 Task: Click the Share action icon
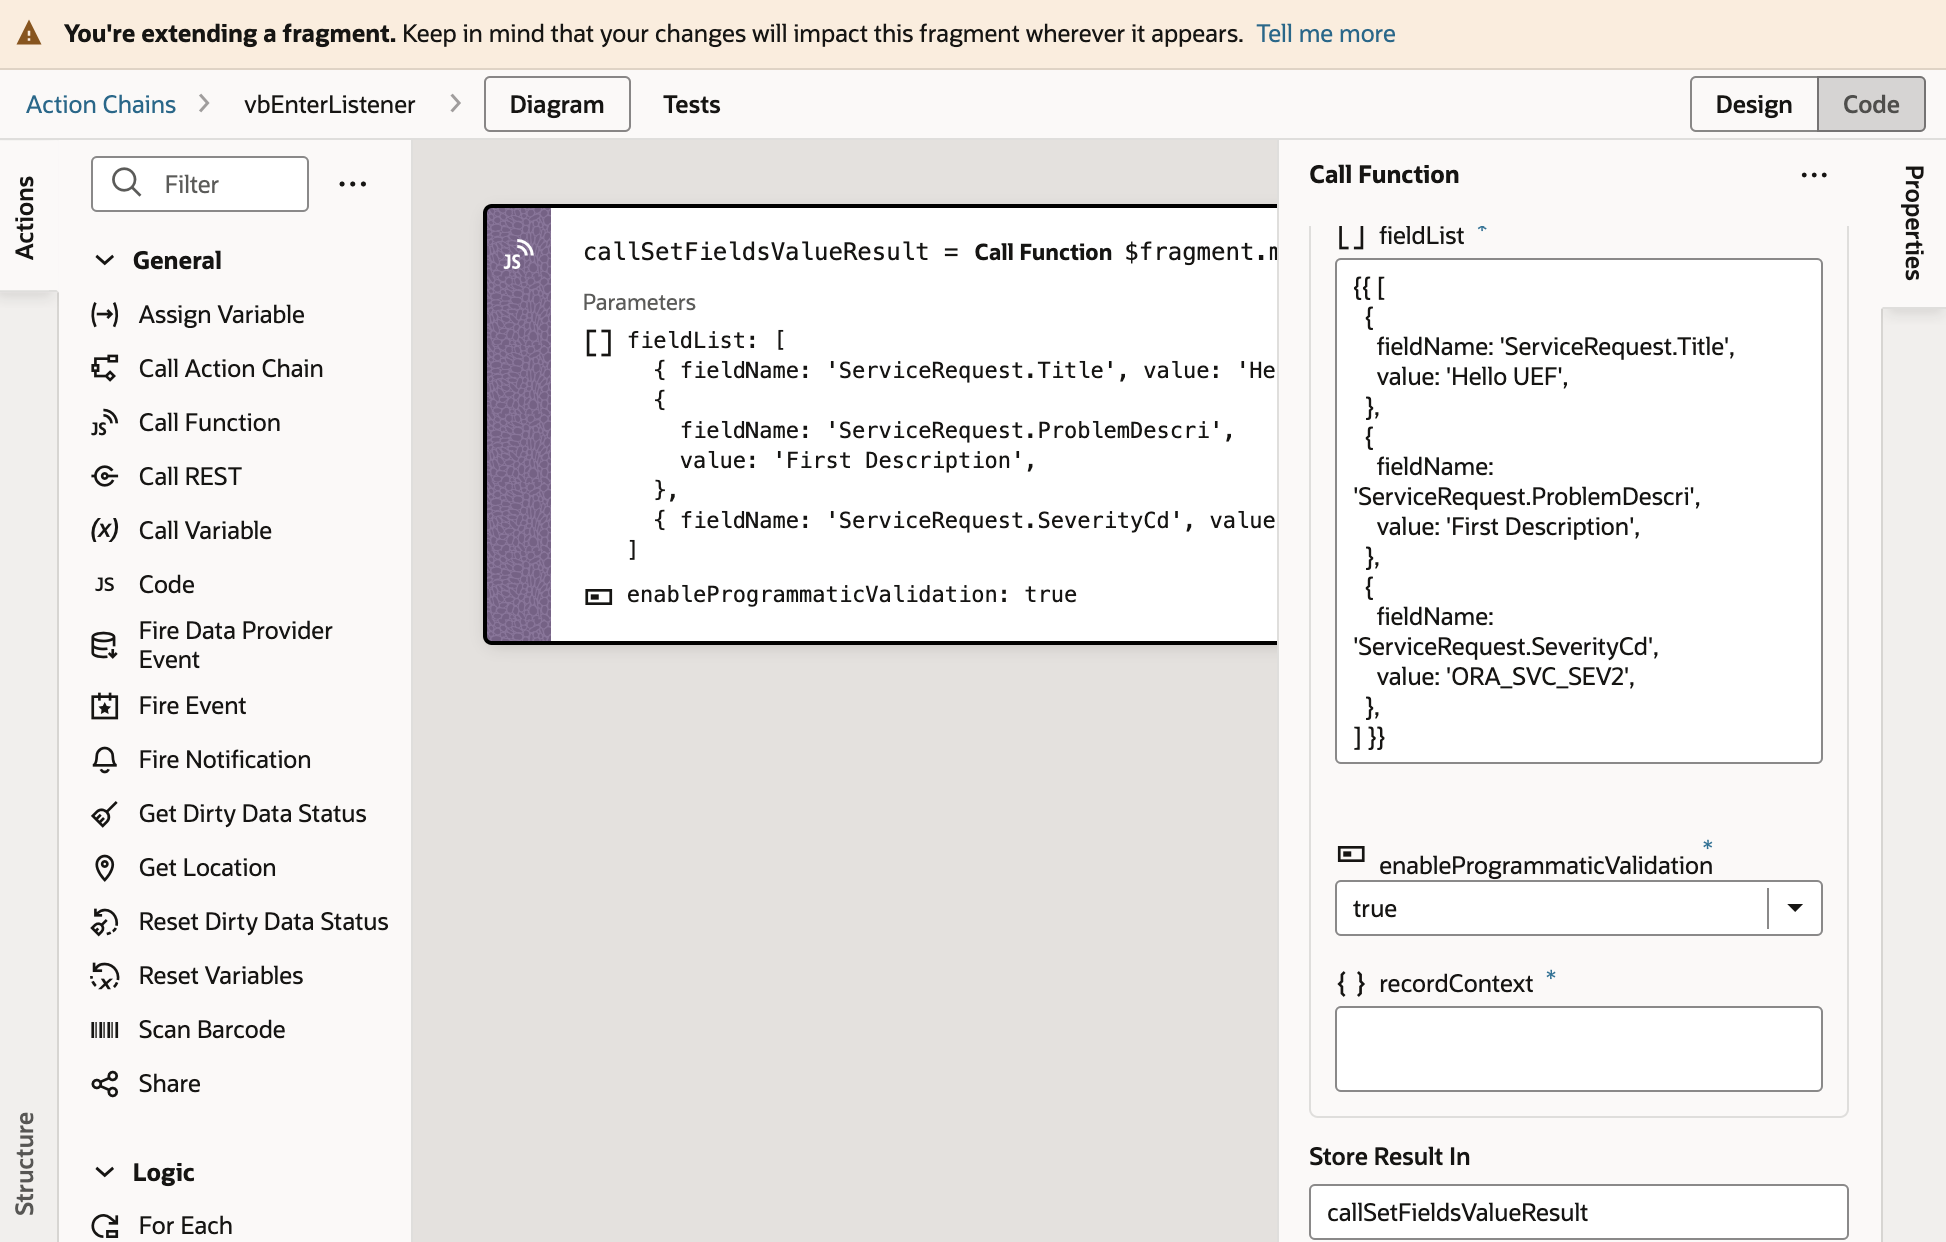tap(105, 1084)
